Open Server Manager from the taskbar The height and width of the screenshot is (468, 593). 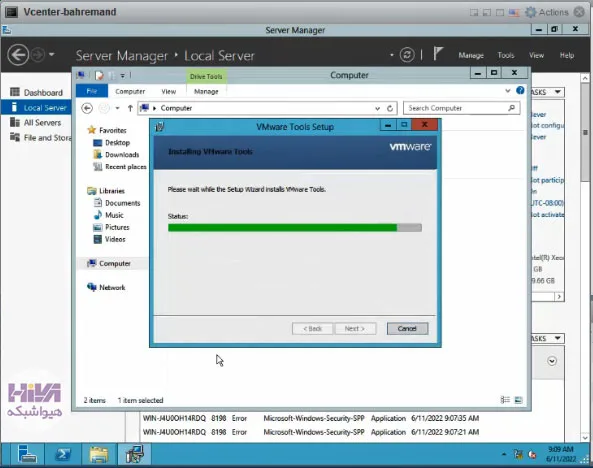27,454
